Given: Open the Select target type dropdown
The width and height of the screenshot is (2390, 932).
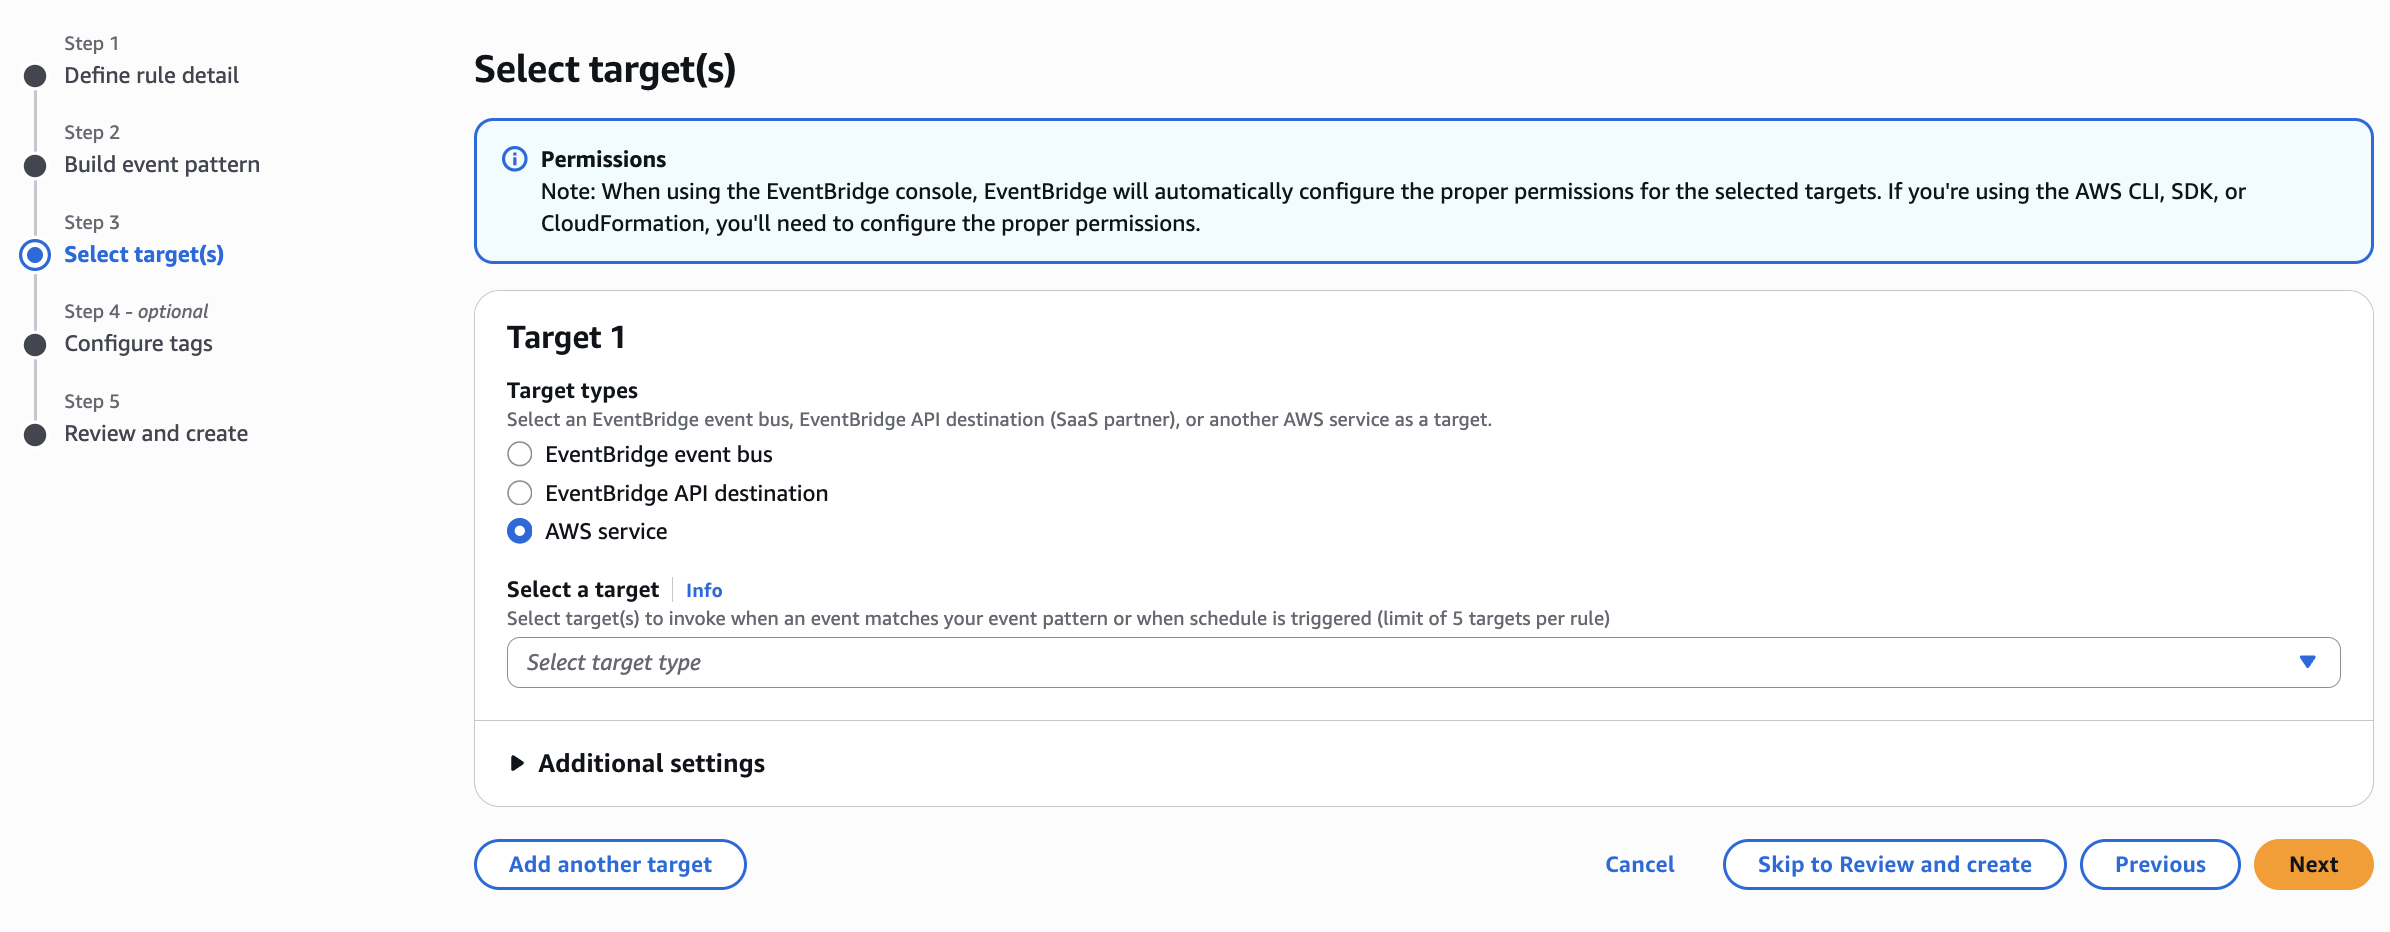Looking at the screenshot, I should tap(1423, 662).
